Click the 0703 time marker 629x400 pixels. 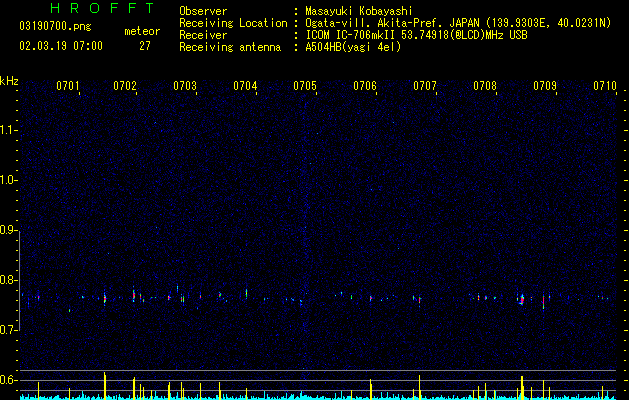185,86
